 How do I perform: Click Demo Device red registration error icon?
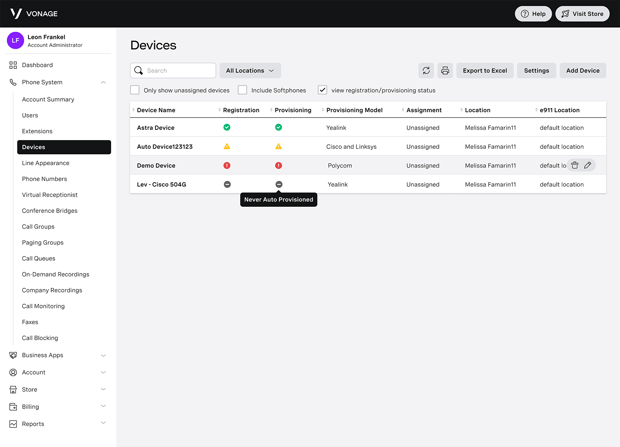tap(227, 166)
